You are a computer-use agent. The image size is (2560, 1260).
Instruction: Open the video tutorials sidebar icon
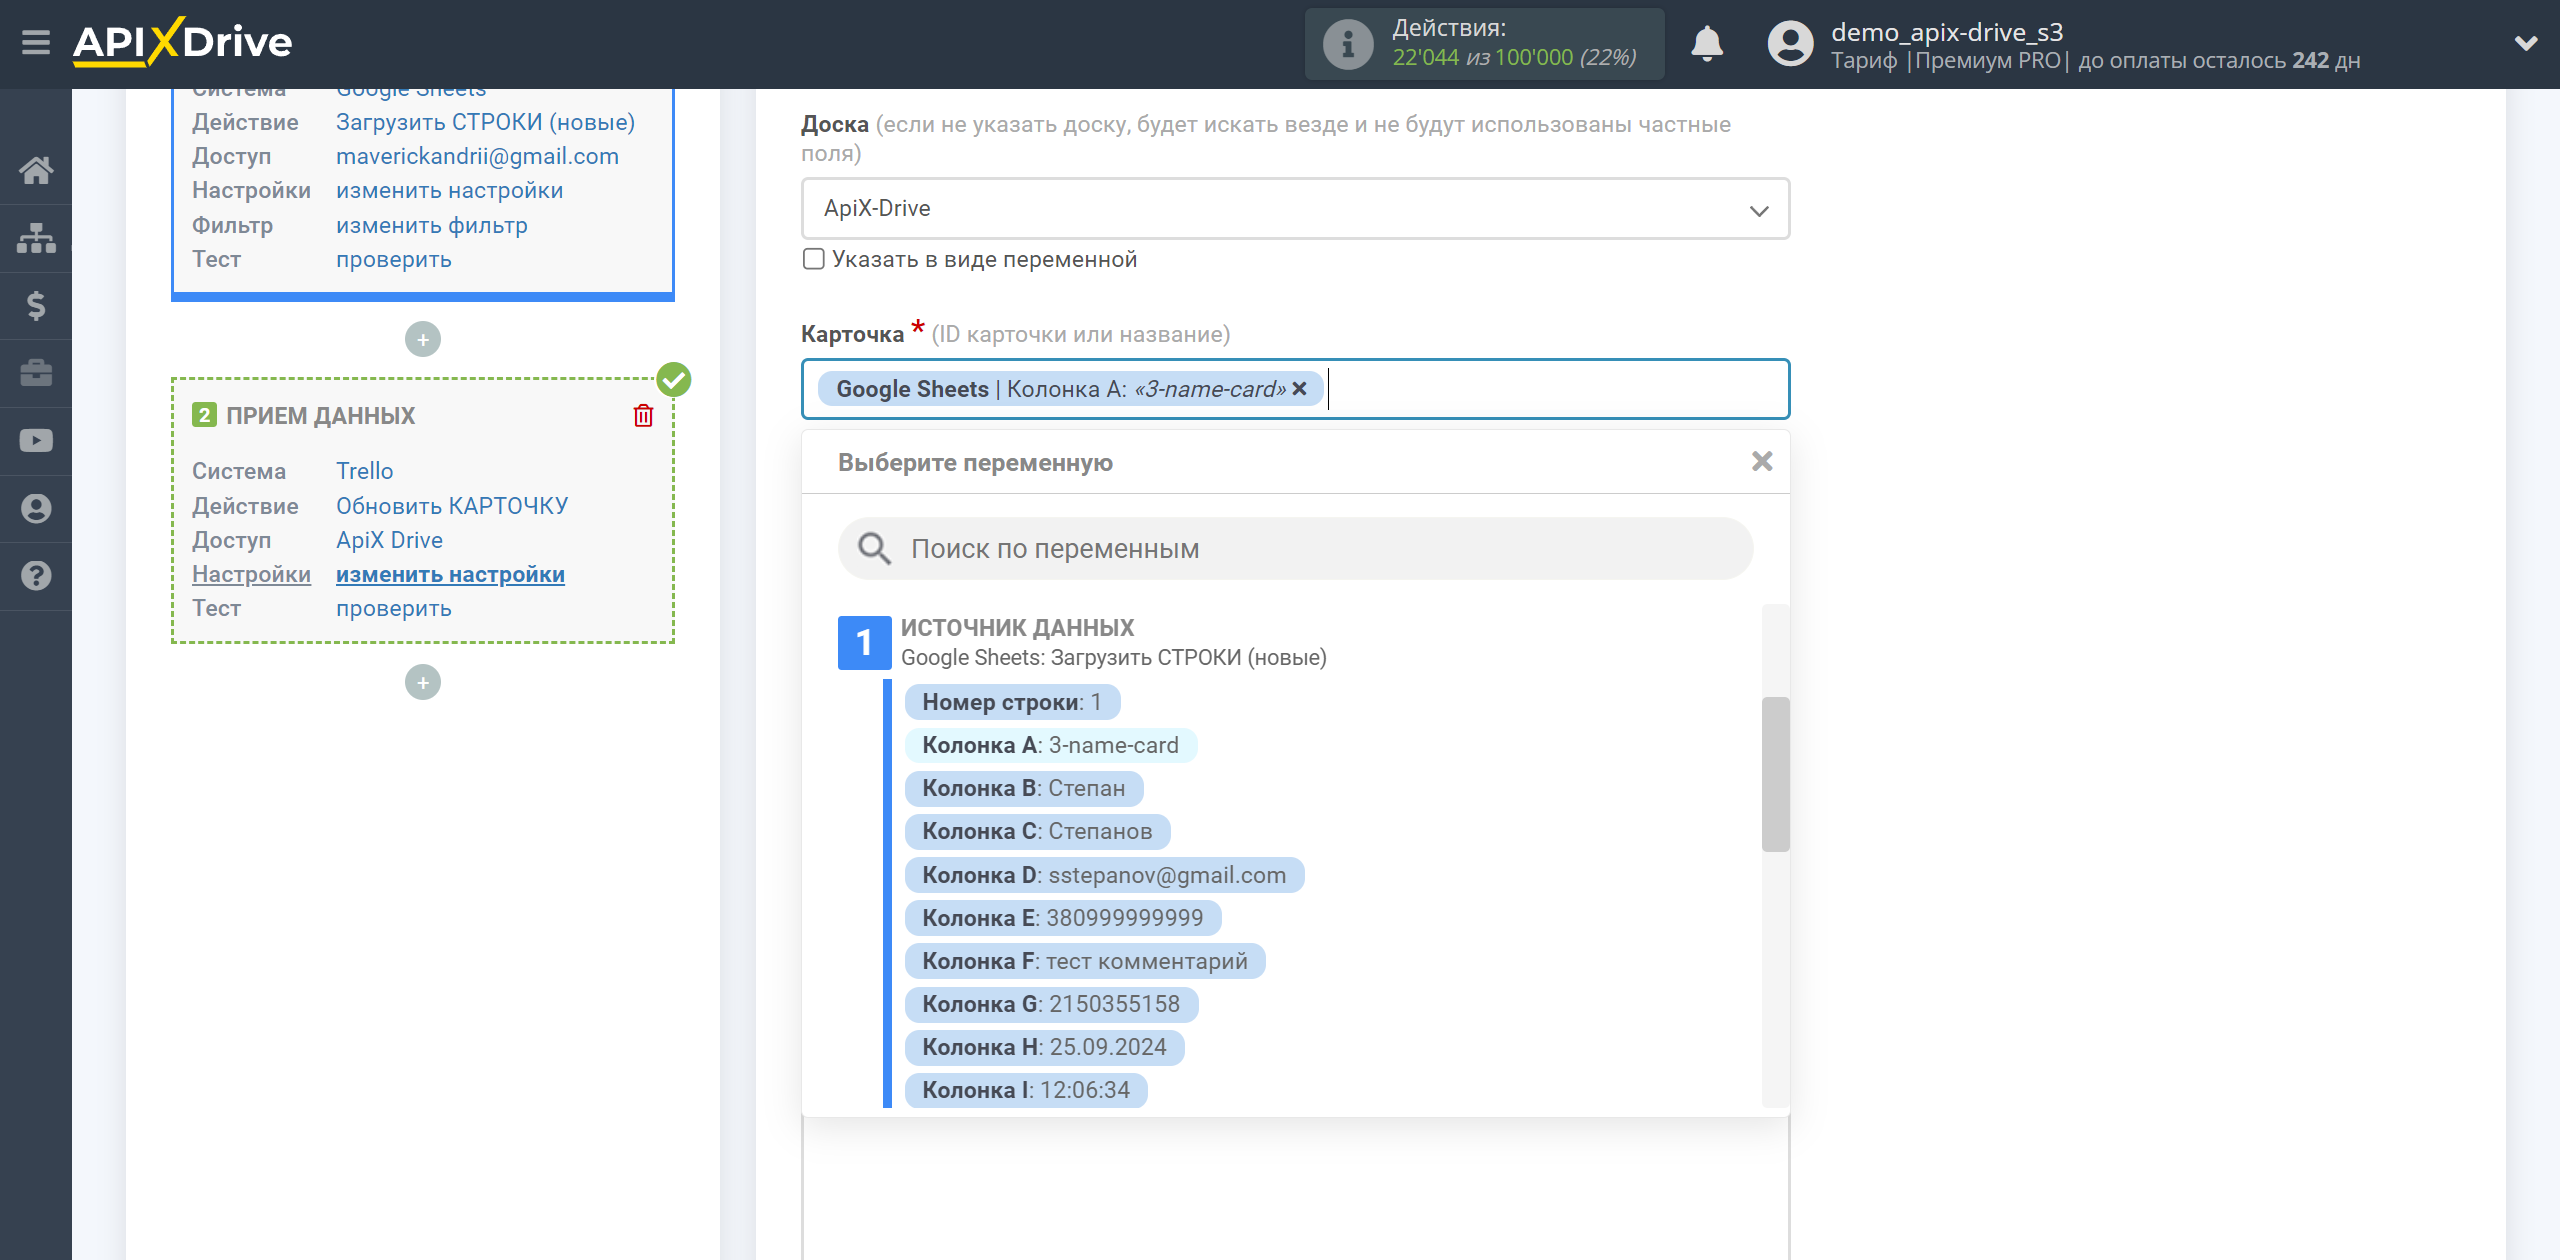36,440
